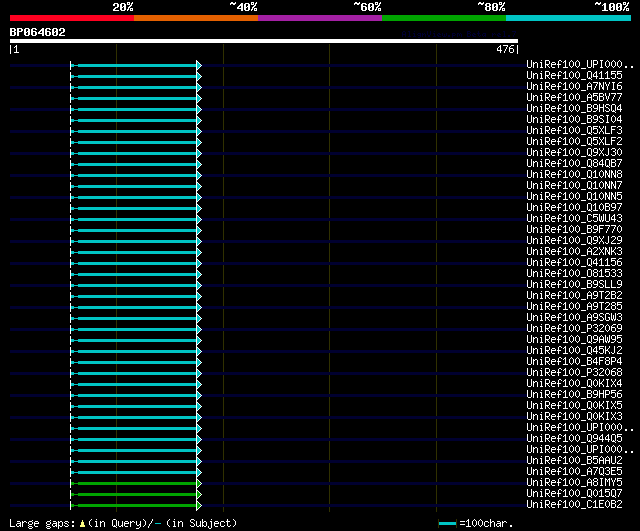
Task: Select the UniRef100_B5AAU2 label
Action: coord(574,461)
